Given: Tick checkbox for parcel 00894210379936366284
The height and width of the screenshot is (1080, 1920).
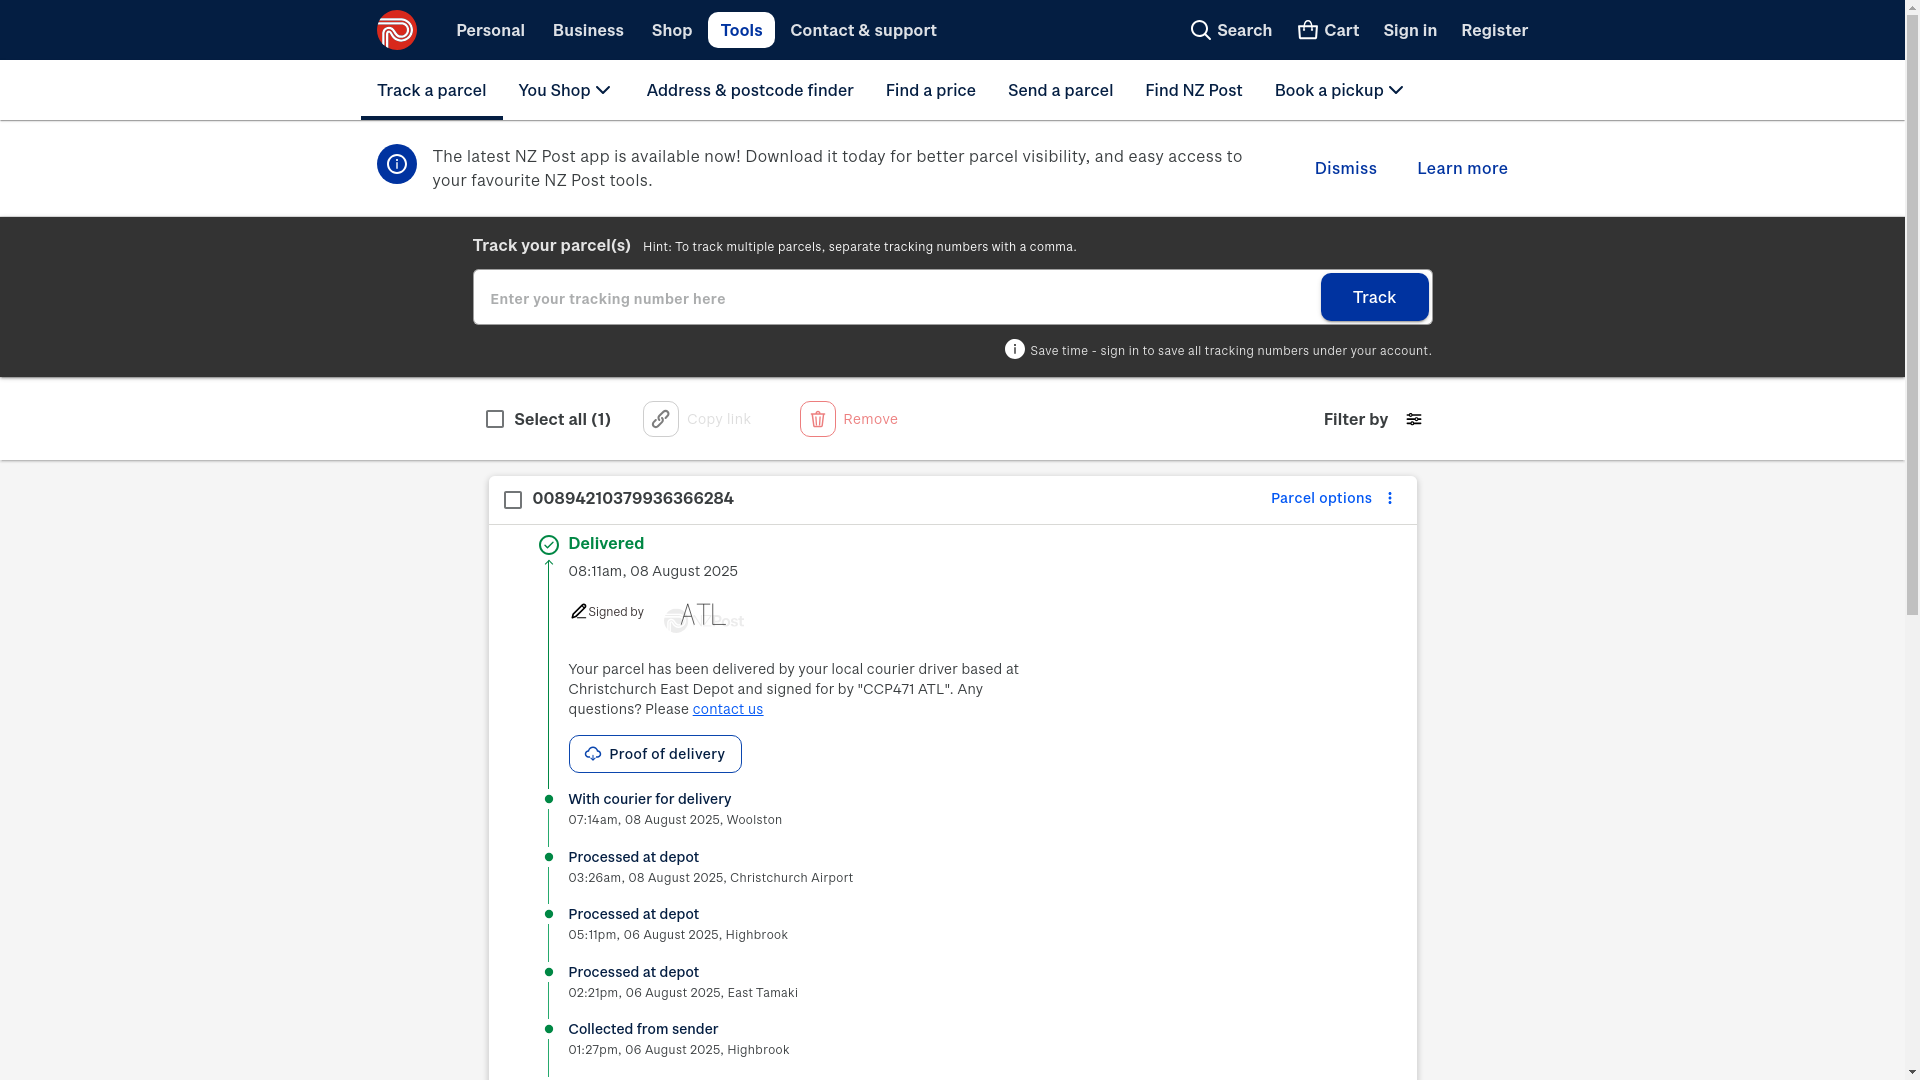Looking at the screenshot, I should click(x=512, y=500).
